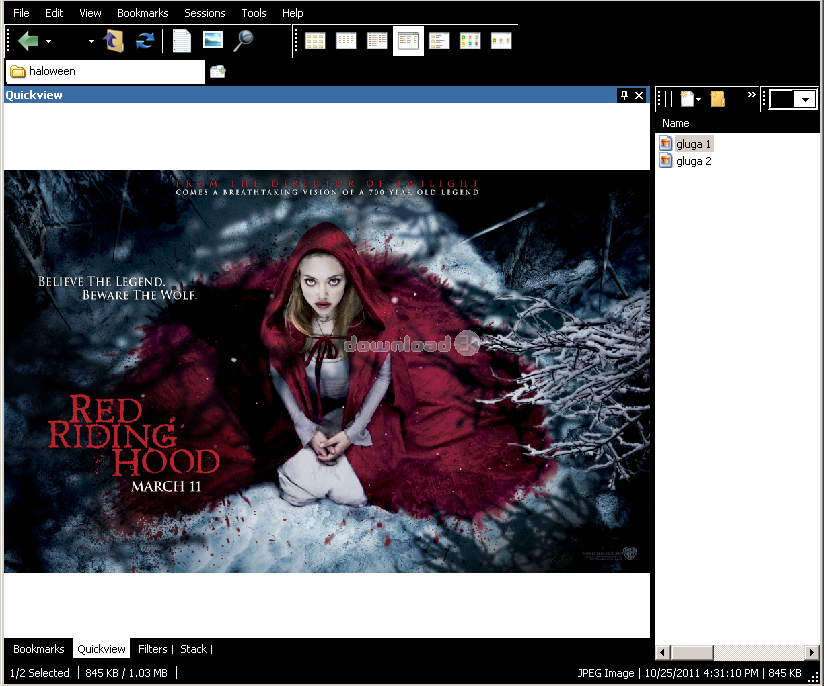Open the magnifier search tool
Screen dimensions: 824x686
tap(243, 40)
